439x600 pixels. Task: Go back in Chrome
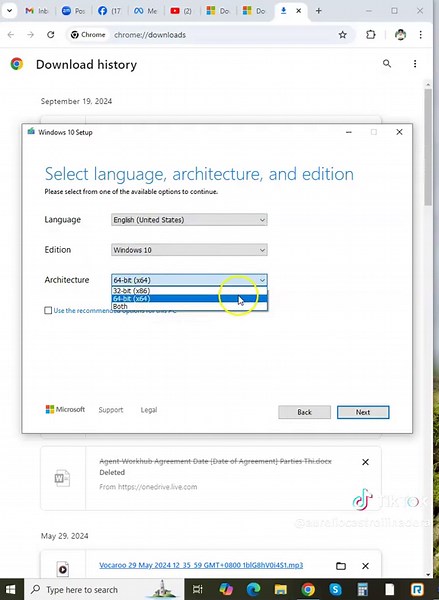(x=11, y=35)
